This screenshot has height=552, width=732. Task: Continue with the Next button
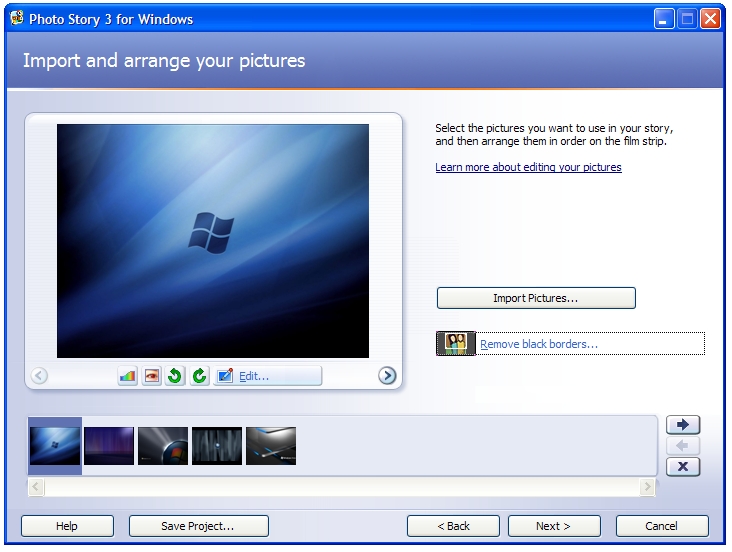(554, 526)
